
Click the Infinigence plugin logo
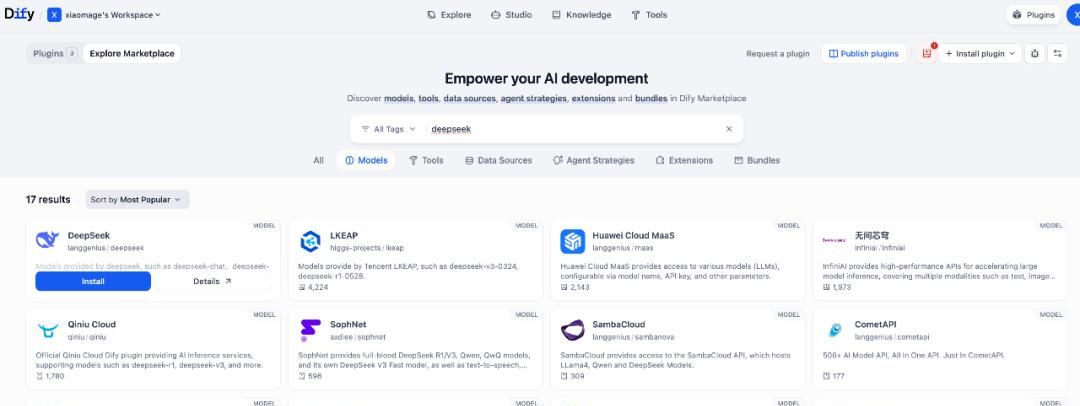point(835,241)
